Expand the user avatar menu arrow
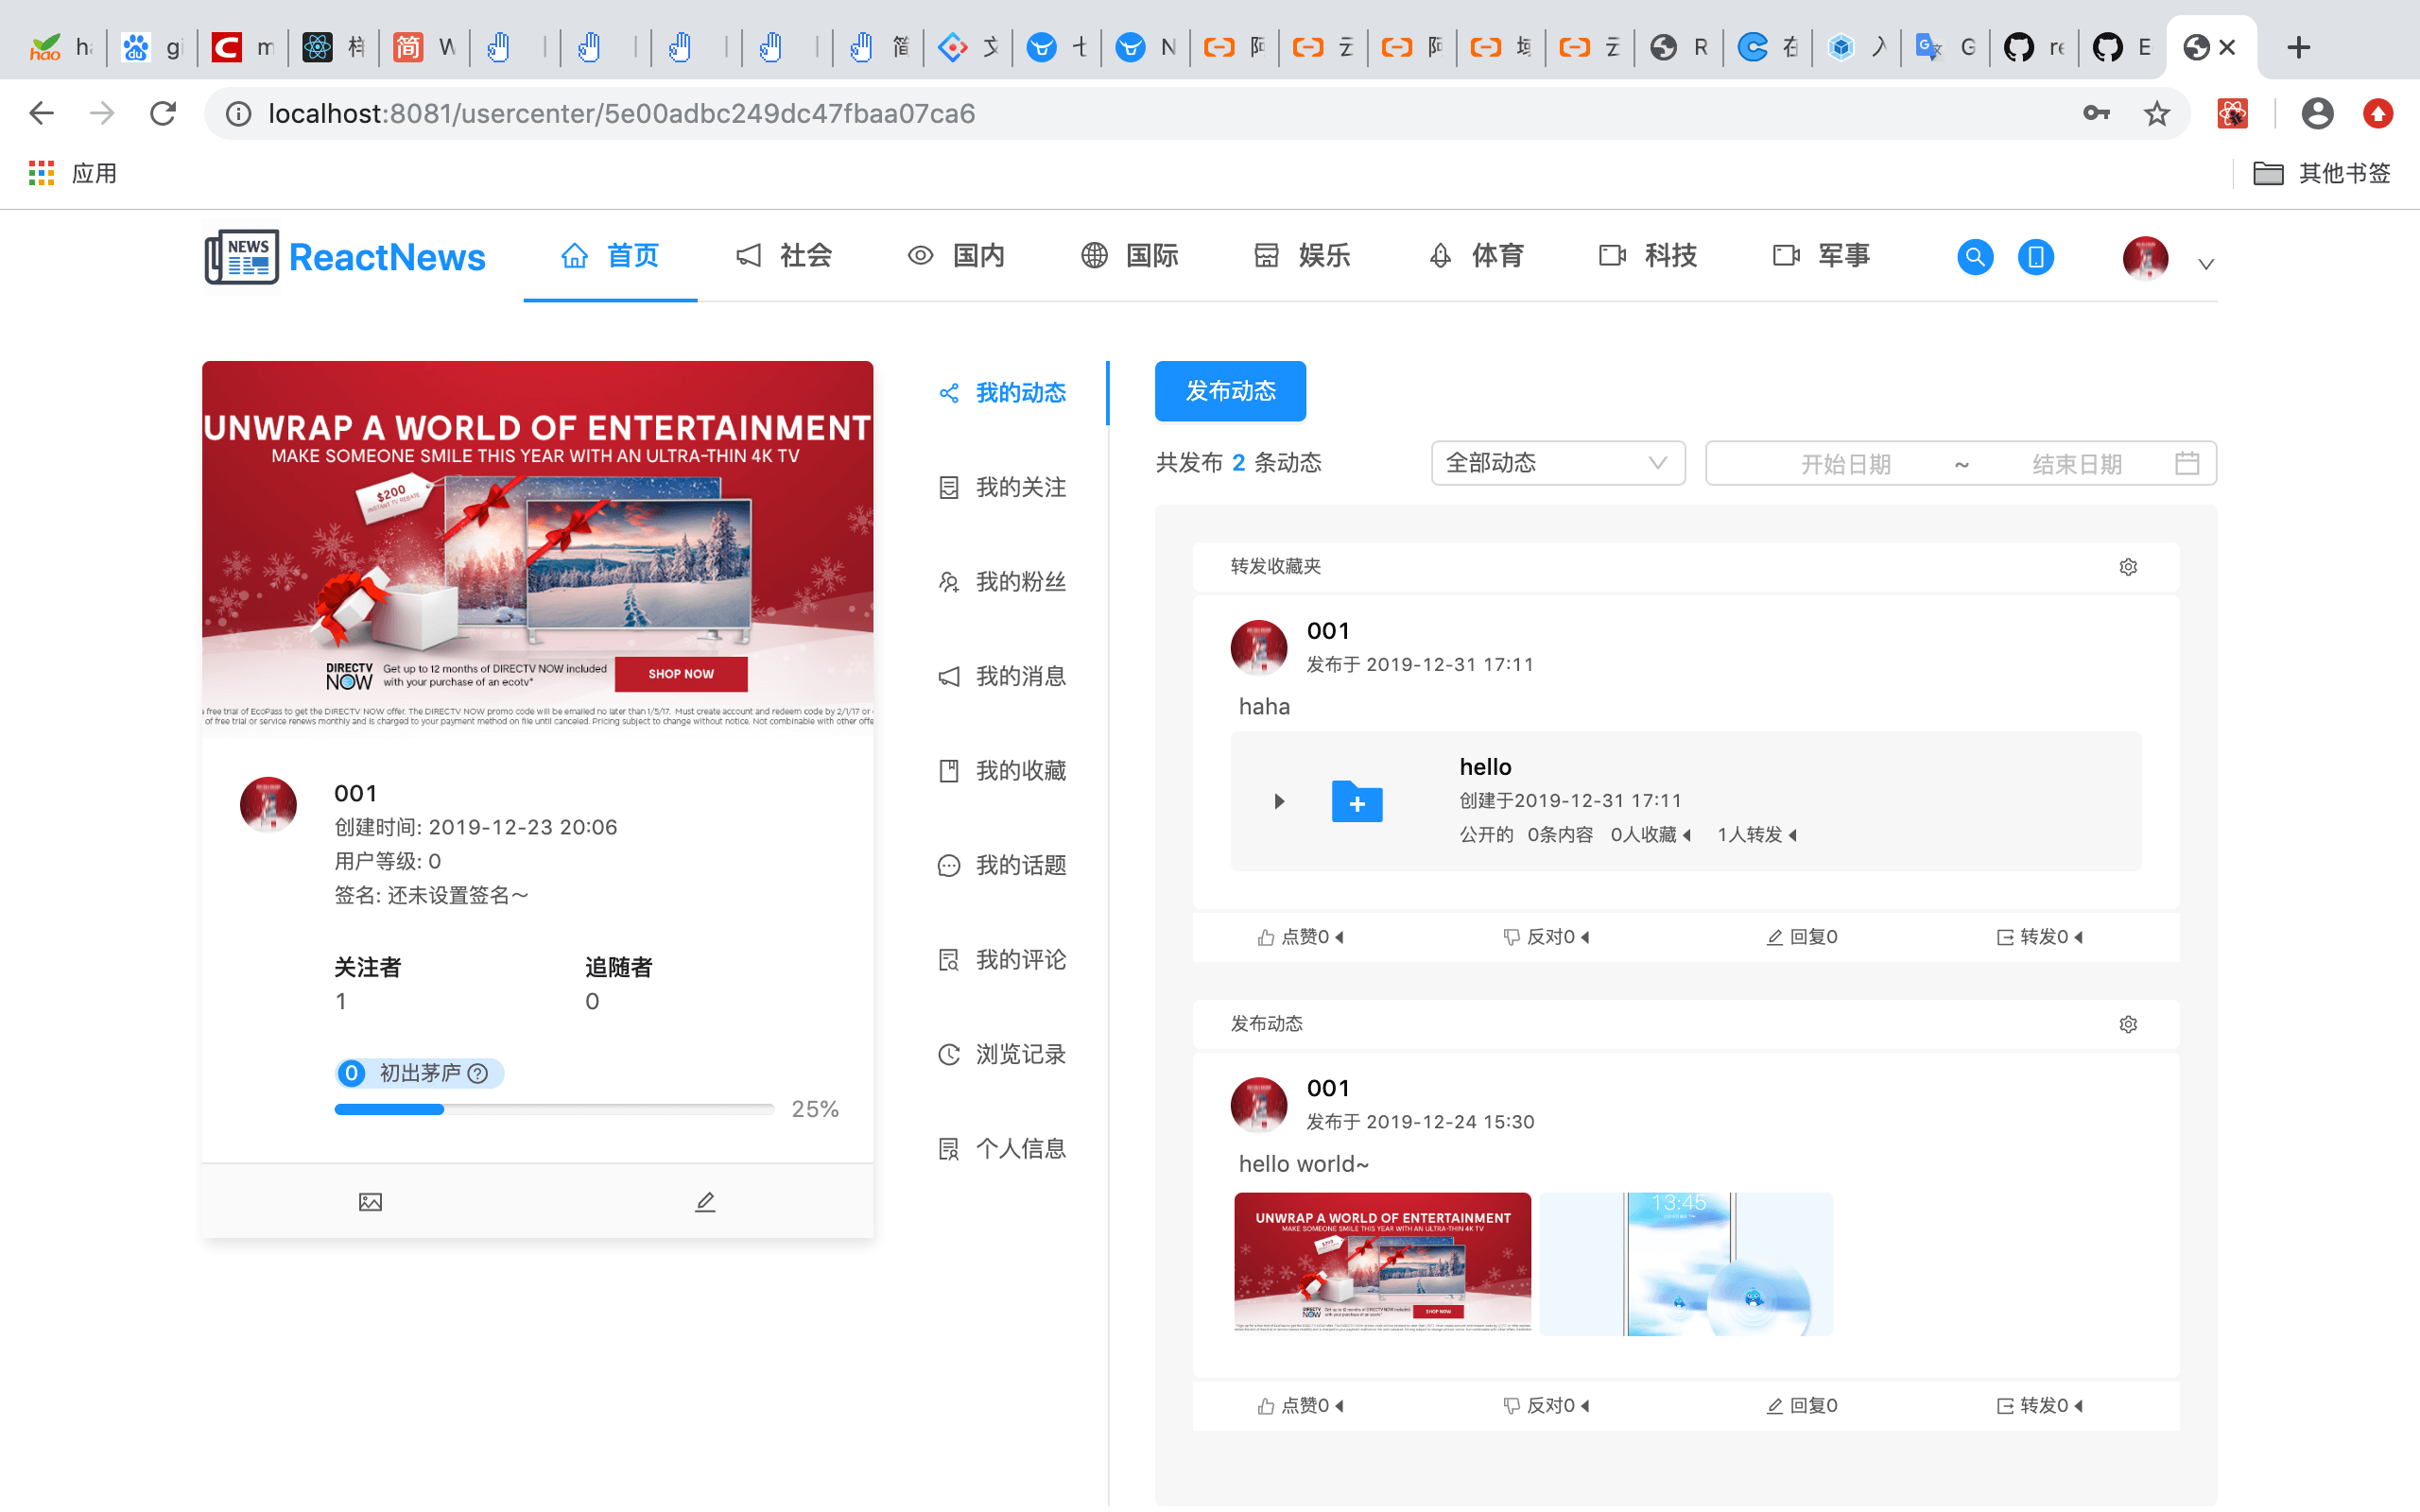This screenshot has width=2420, height=1512. click(x=2205, y=264)
